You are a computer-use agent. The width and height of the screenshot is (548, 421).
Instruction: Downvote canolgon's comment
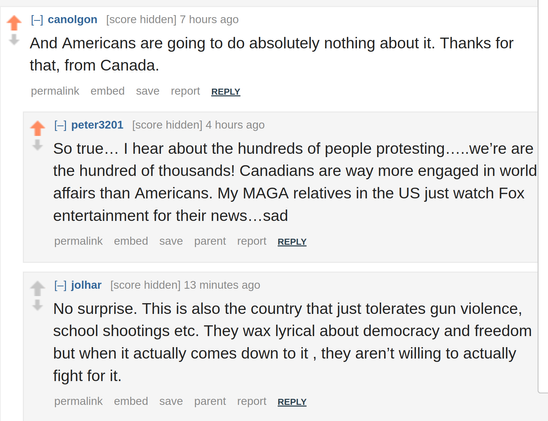(x=14, y=40)
